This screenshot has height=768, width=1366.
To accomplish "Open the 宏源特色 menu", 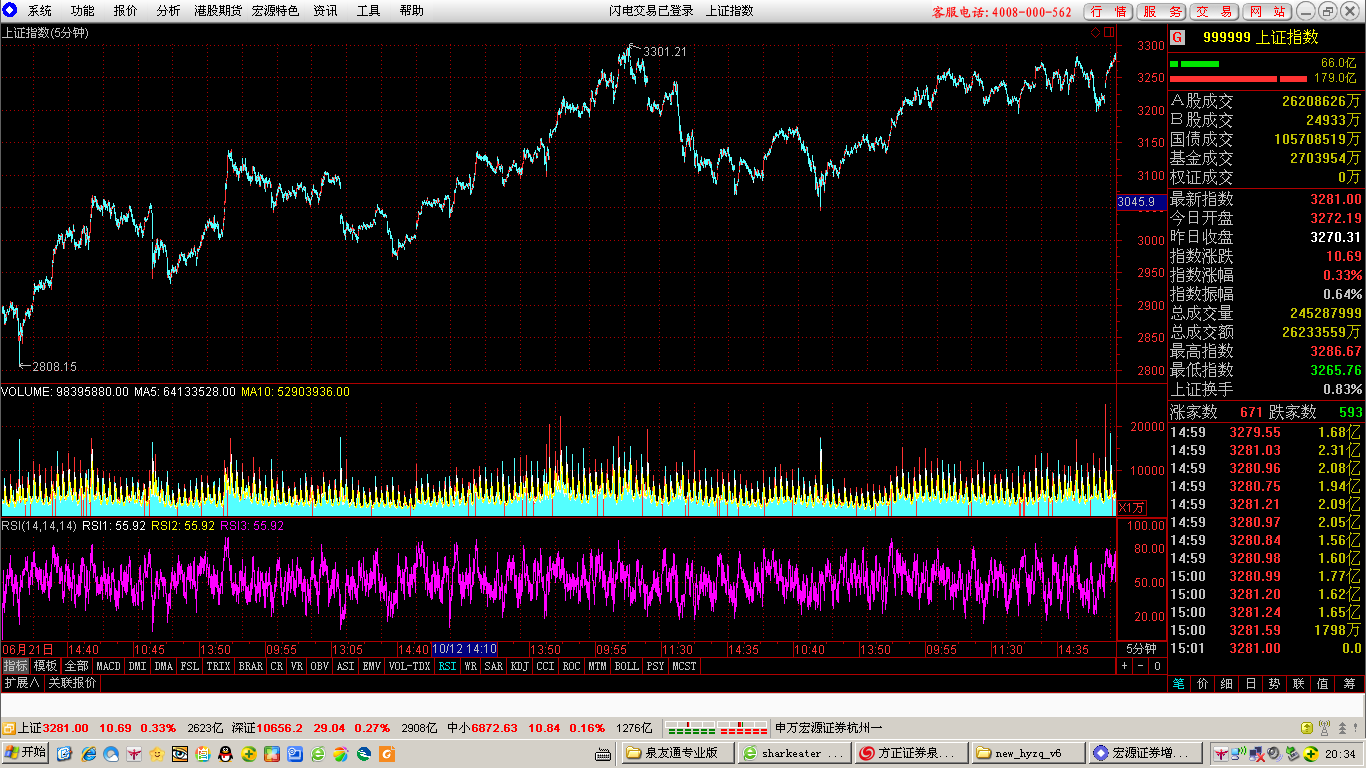I will point(275,11).
